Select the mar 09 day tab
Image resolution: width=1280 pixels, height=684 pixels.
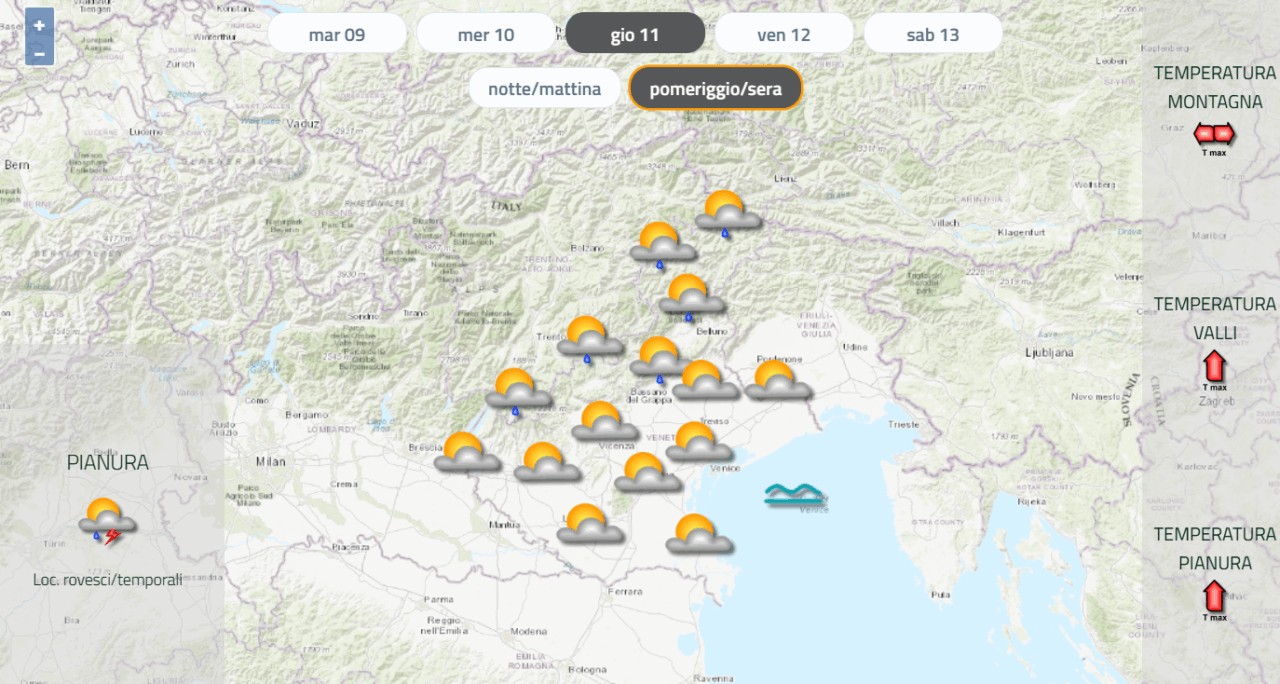pyautogui.click(x=337, y=35)
